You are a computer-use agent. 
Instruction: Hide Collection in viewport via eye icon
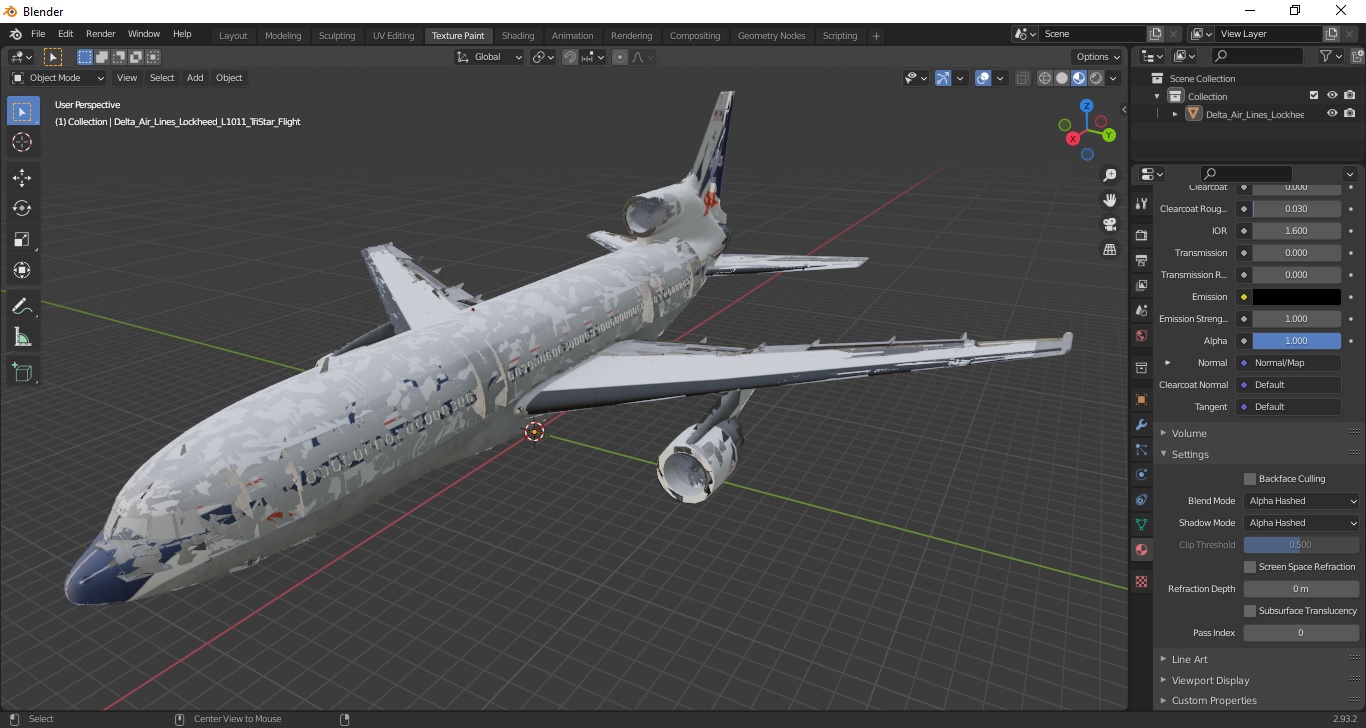(x=1332, y=96)
